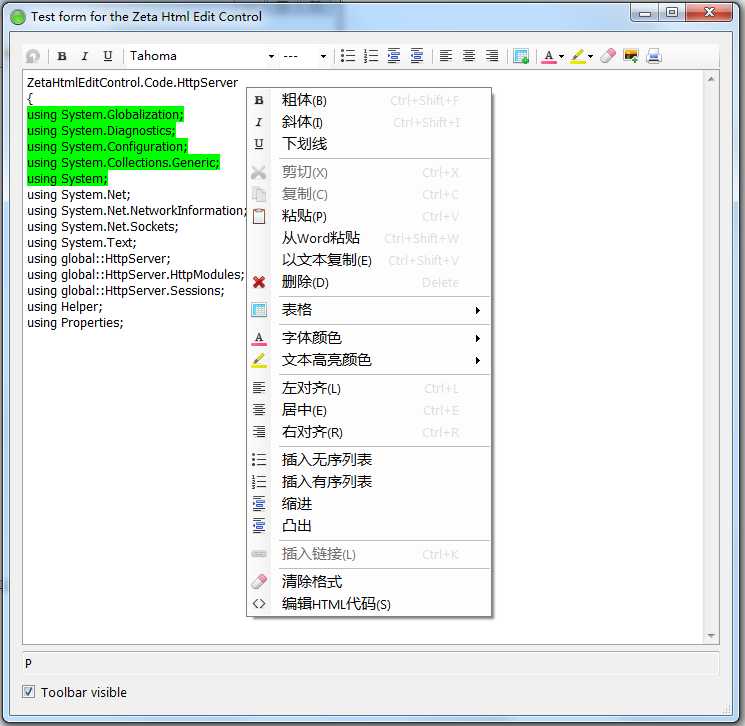The image size is (745, 726).
Task: Choose 左对齐(L) in context menu
Action: (370, 388)
